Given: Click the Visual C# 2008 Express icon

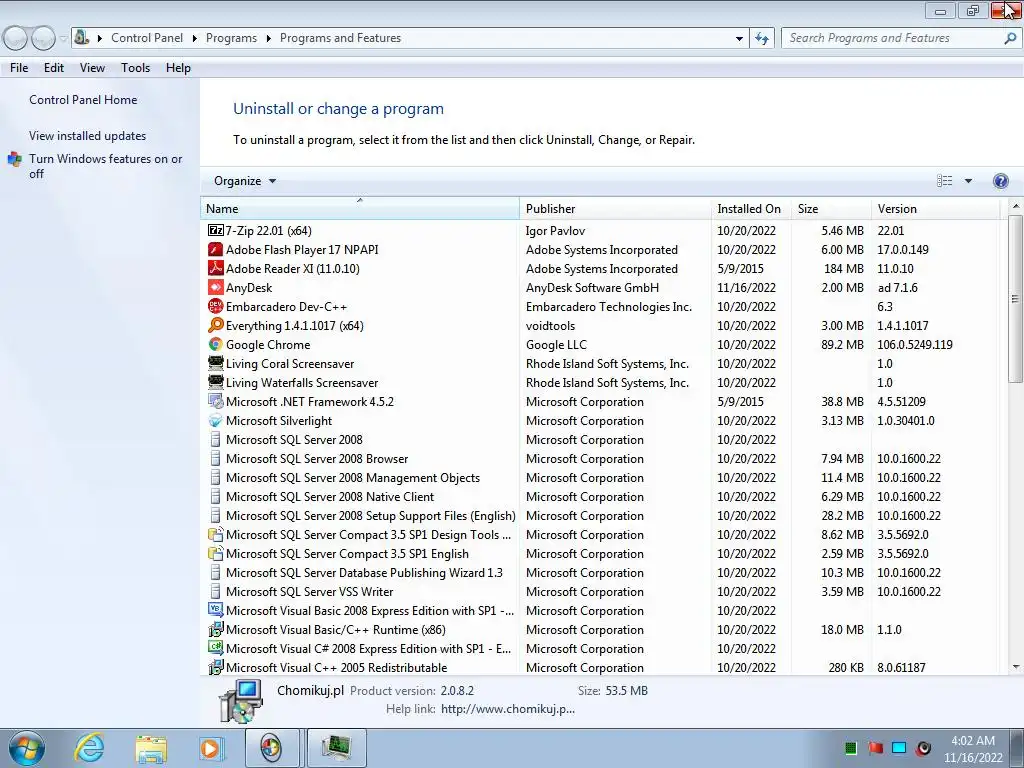Looking at the screenshot, I should pos(216,648).
